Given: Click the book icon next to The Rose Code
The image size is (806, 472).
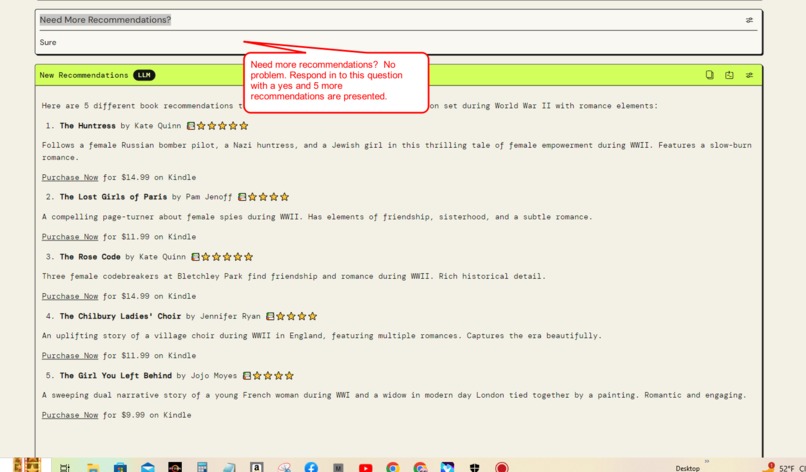Looking at the screenshot, I should (195, 257).
